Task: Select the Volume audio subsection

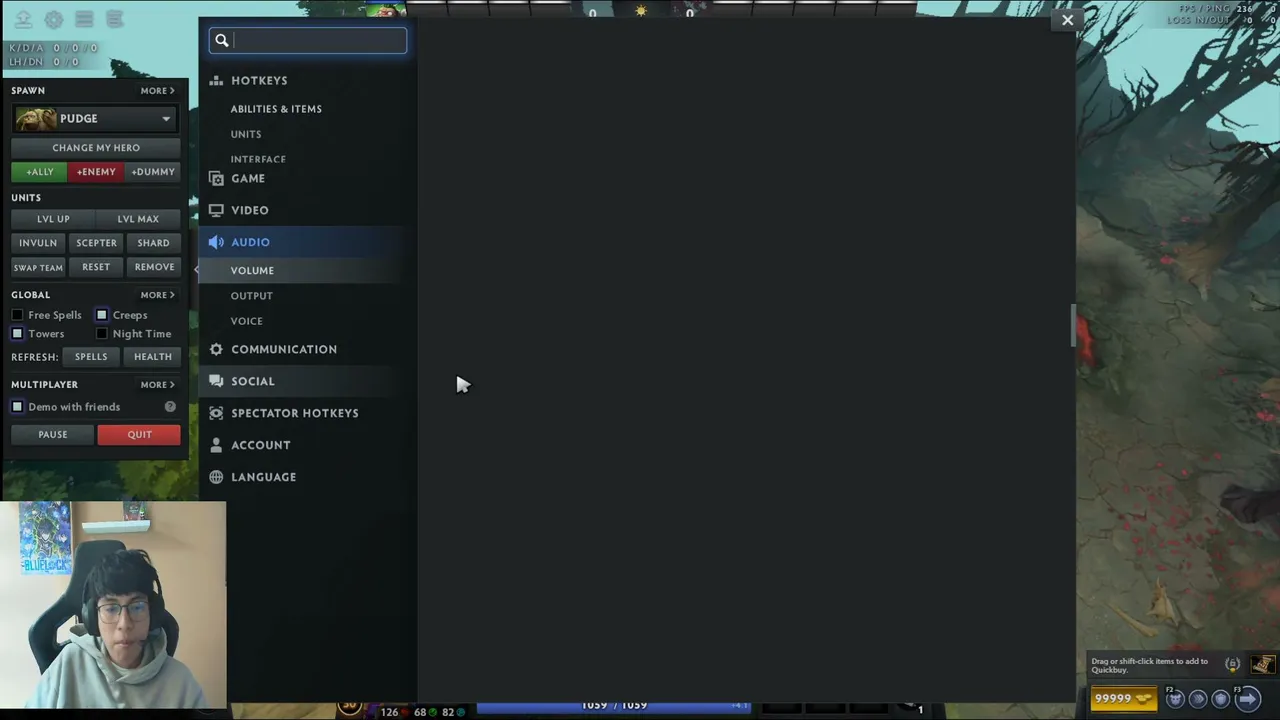Action: coord(252,270)
